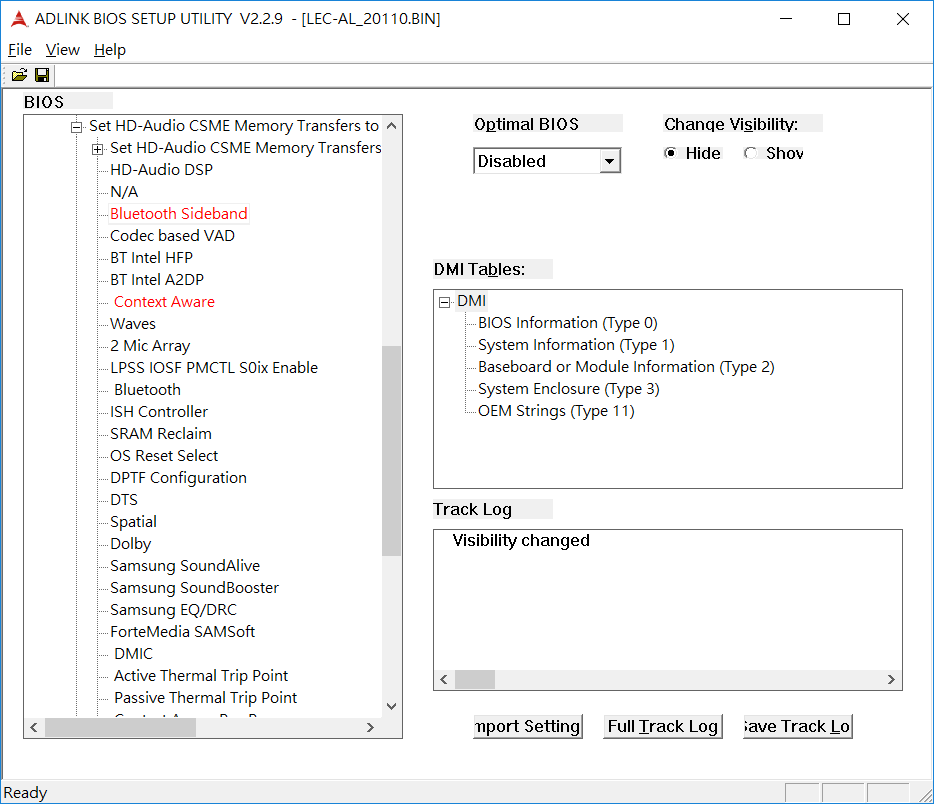Expand the nested Set HD-Audio CSME Memory Transfers node

tap(97, 149)
